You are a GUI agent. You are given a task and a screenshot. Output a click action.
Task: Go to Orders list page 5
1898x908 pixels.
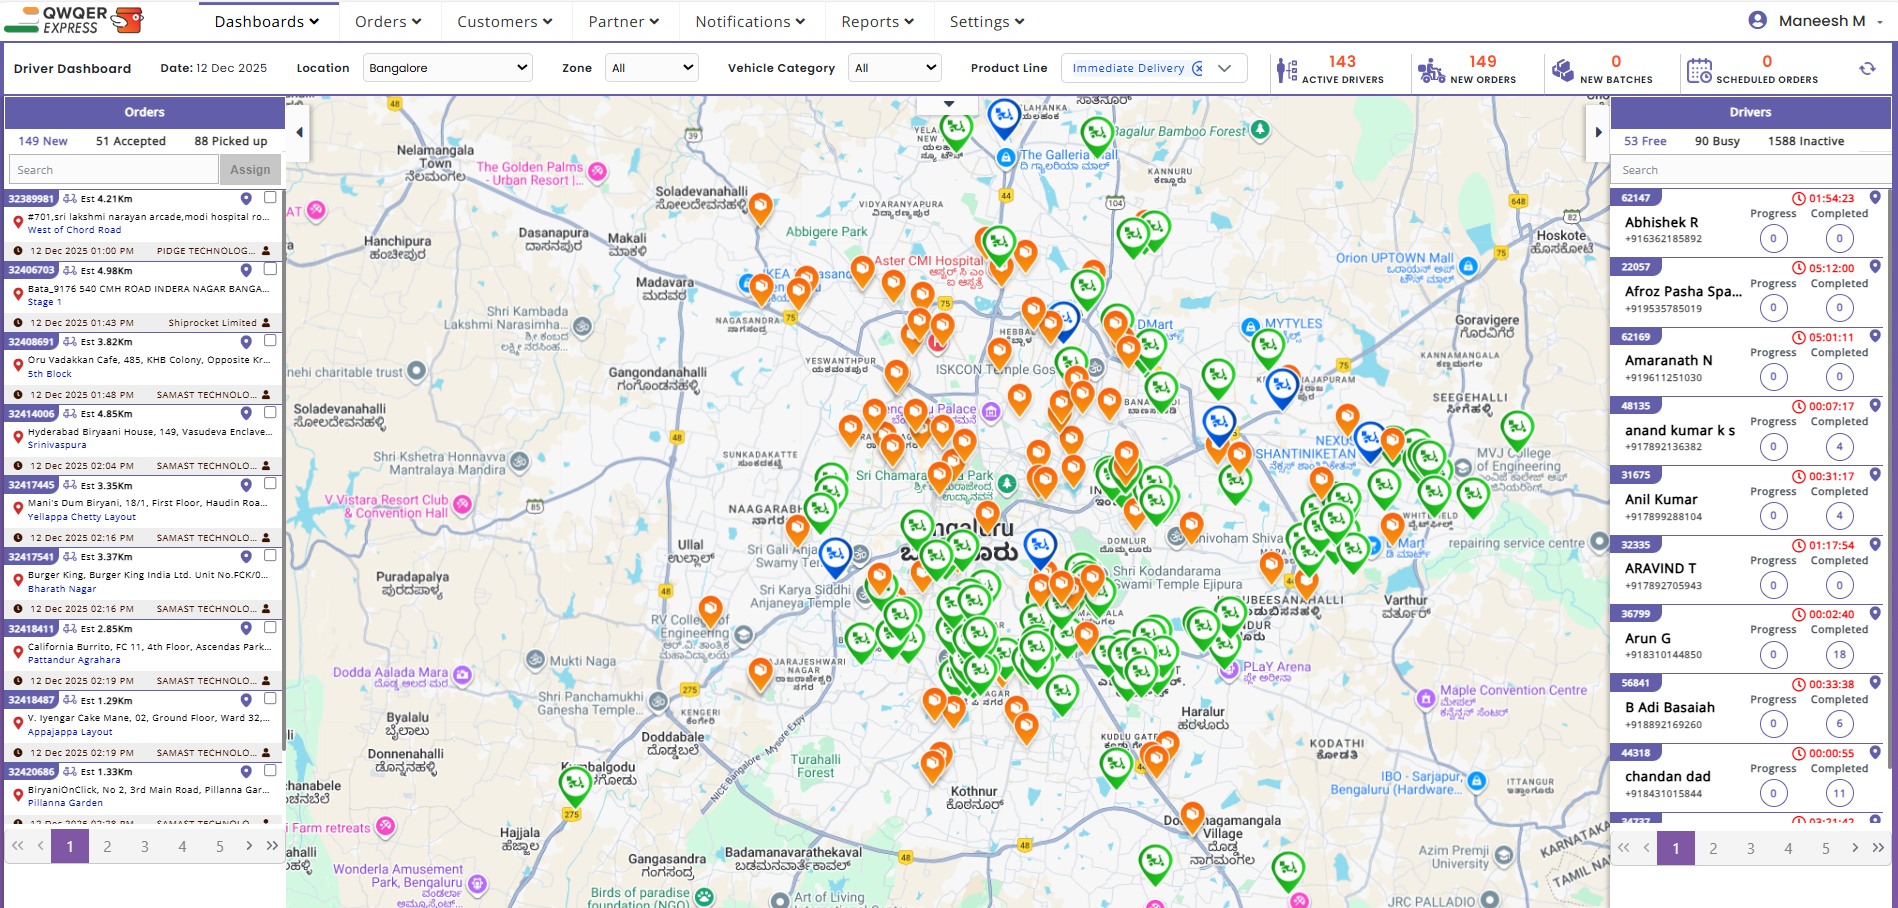coord(220,847)
